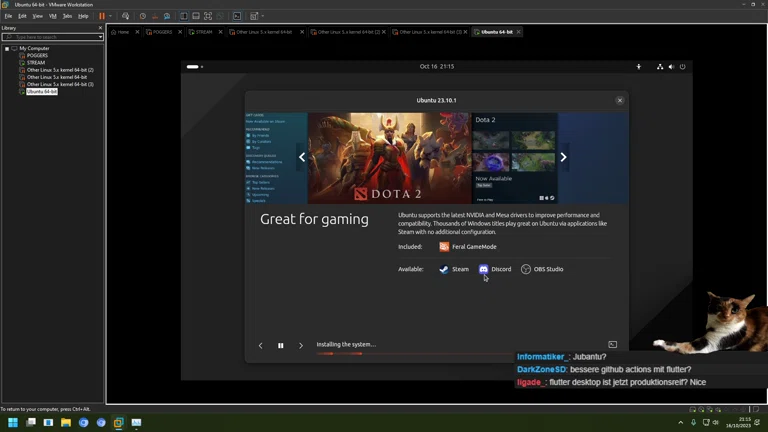Open the Tabs menu

pos(68,16)
